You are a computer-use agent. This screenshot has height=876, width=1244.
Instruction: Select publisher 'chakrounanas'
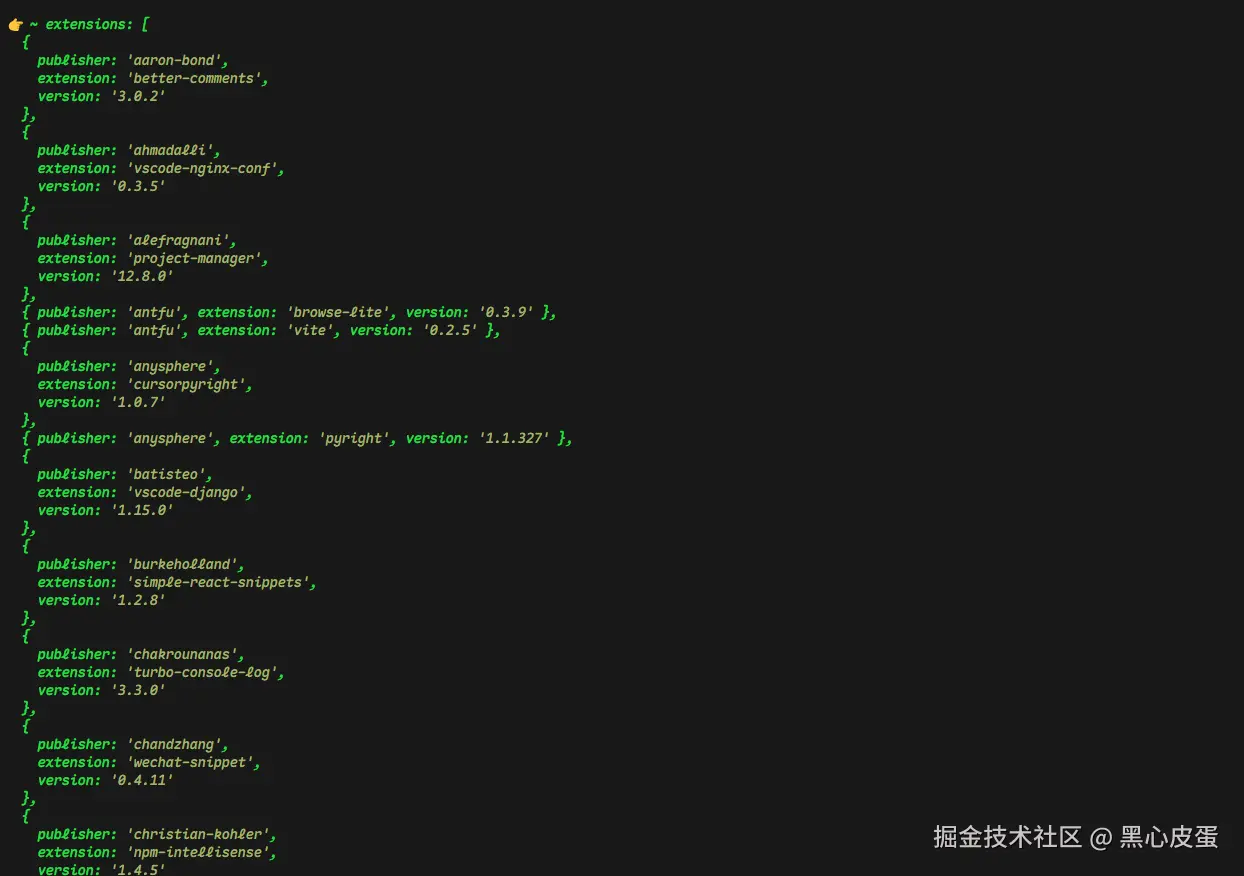click(181, 654)
